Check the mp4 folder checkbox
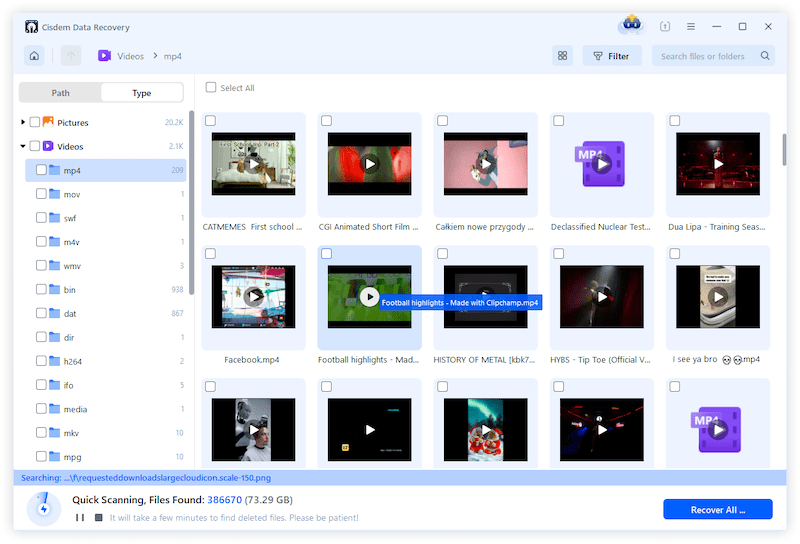Screen dimensions: 800x544 41,170
